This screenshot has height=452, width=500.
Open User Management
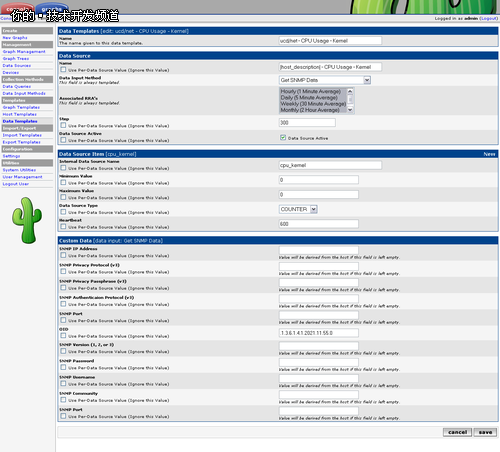click(x=22, y=177)
